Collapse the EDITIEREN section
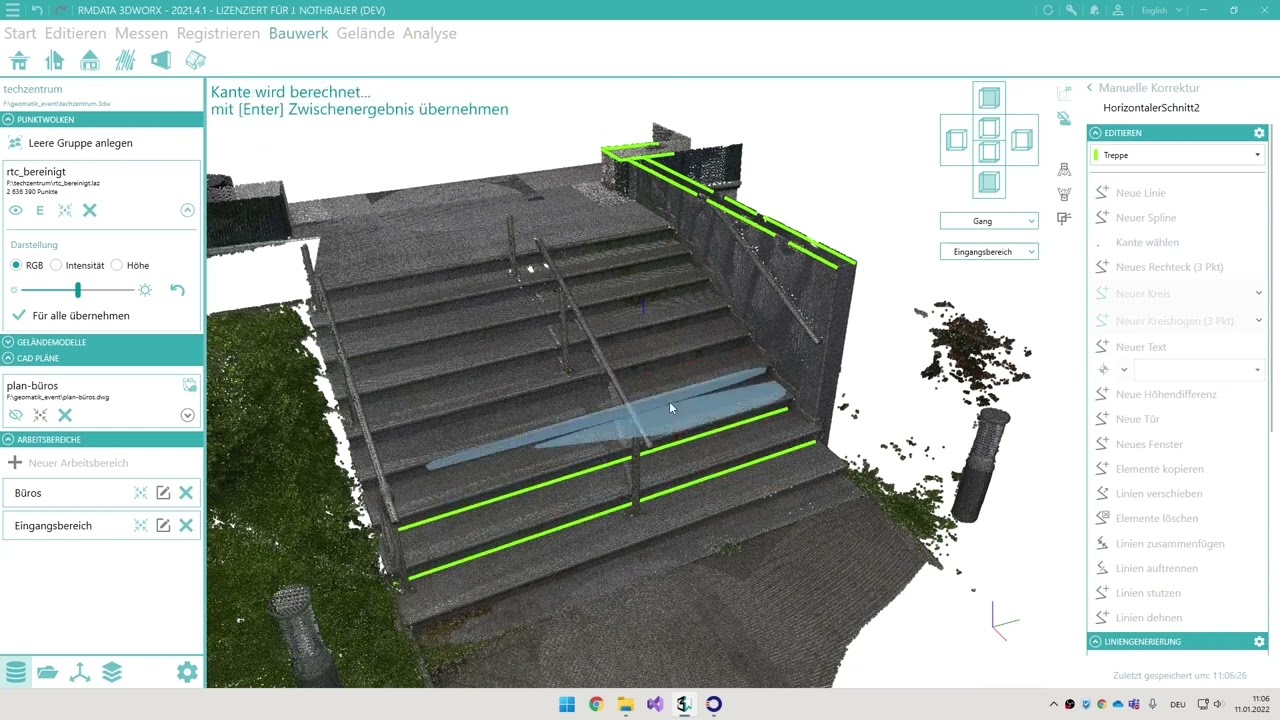The image size is (1280, 720). pos(1095,133)
